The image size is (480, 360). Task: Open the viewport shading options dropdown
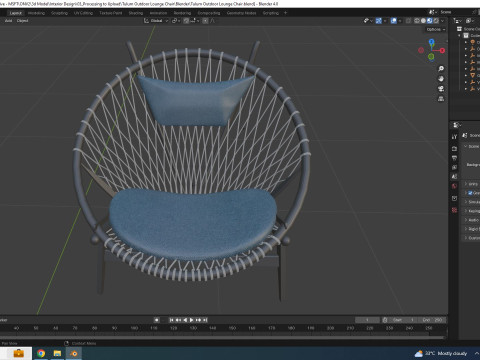[443, 21]
